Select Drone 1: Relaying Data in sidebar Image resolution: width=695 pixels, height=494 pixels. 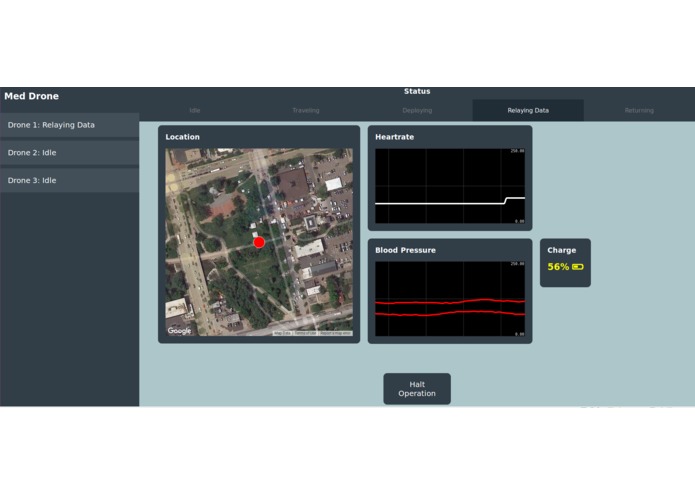(70, 125)
